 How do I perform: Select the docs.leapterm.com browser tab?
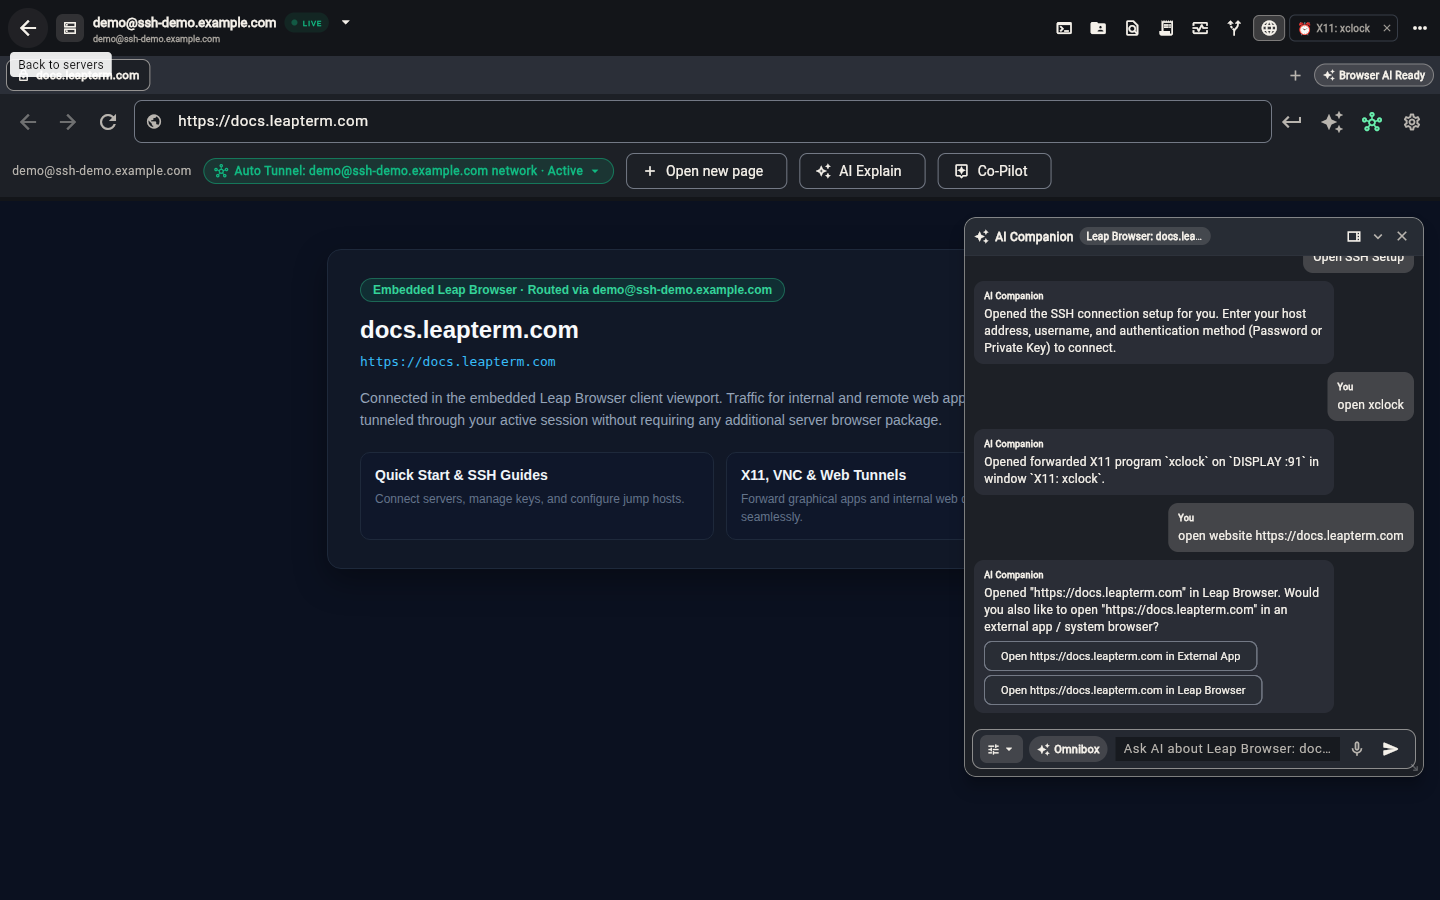(78, 75)
